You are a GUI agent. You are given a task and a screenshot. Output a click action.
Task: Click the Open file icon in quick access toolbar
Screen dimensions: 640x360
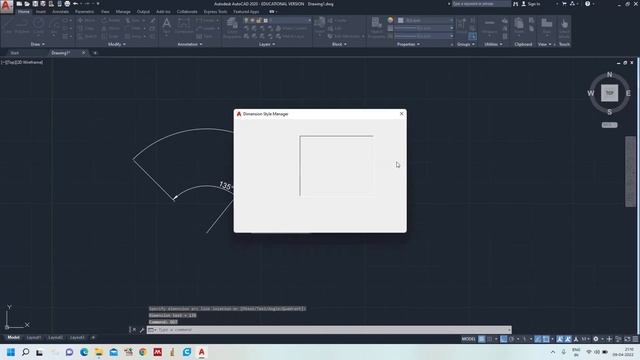27,4
